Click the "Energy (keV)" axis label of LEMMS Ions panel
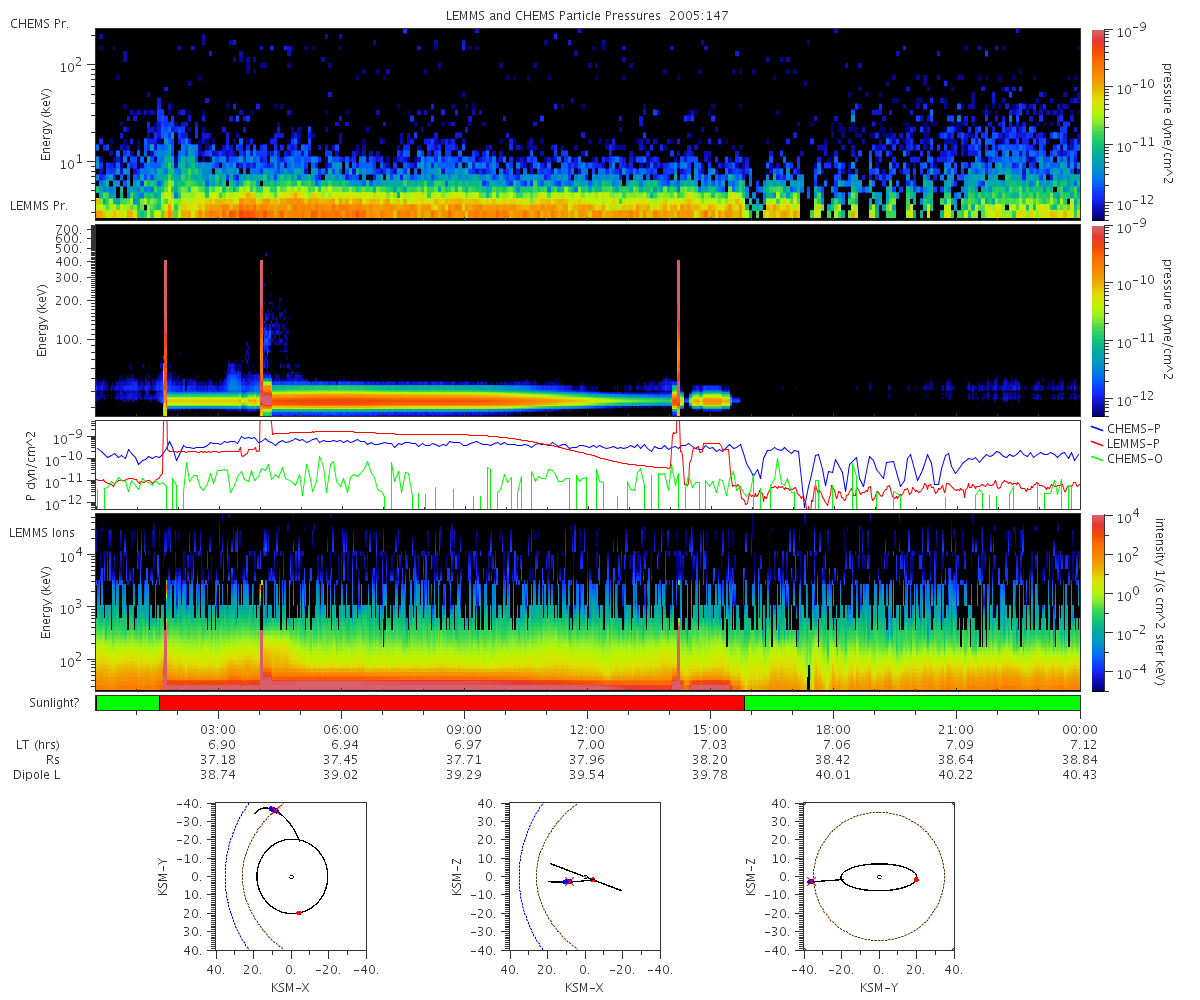This screenshot has width=1200, height=1000. (x=46, y=602)
